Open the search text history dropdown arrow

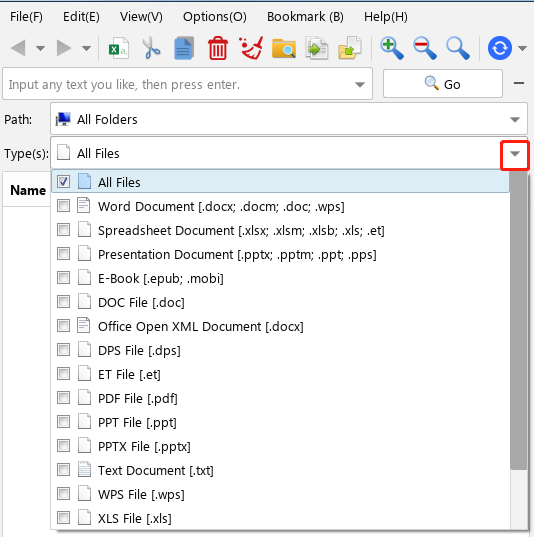(x=360, y=85)
